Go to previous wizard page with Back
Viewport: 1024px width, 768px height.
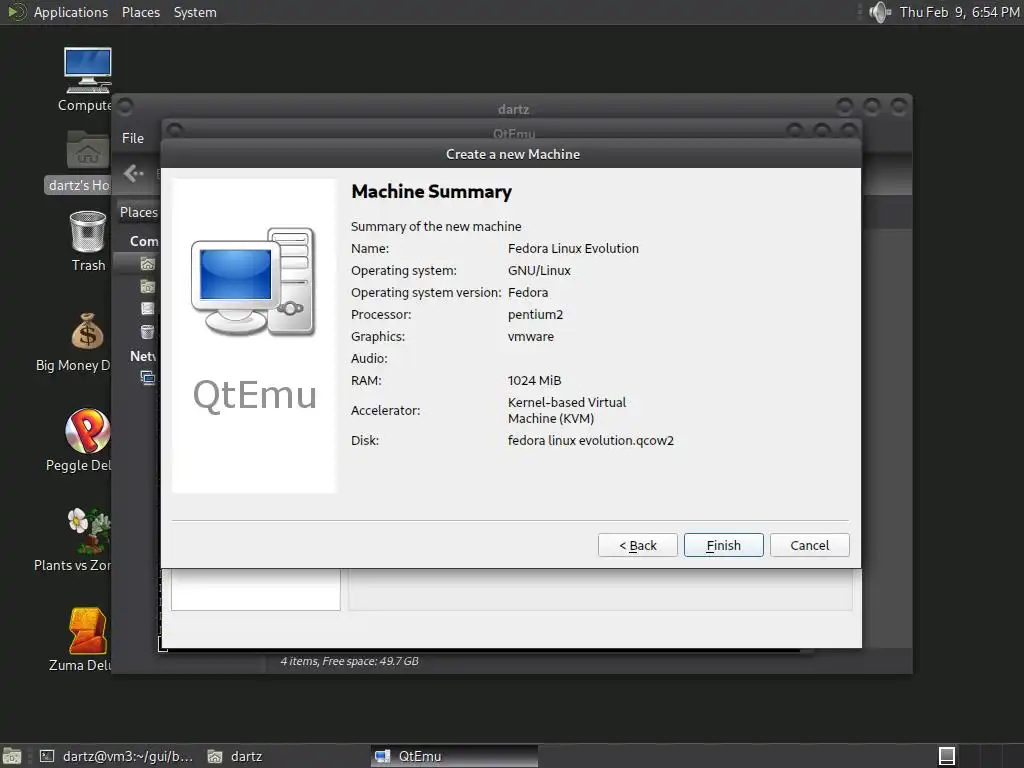pyautogui.click(x=637, y=545)
